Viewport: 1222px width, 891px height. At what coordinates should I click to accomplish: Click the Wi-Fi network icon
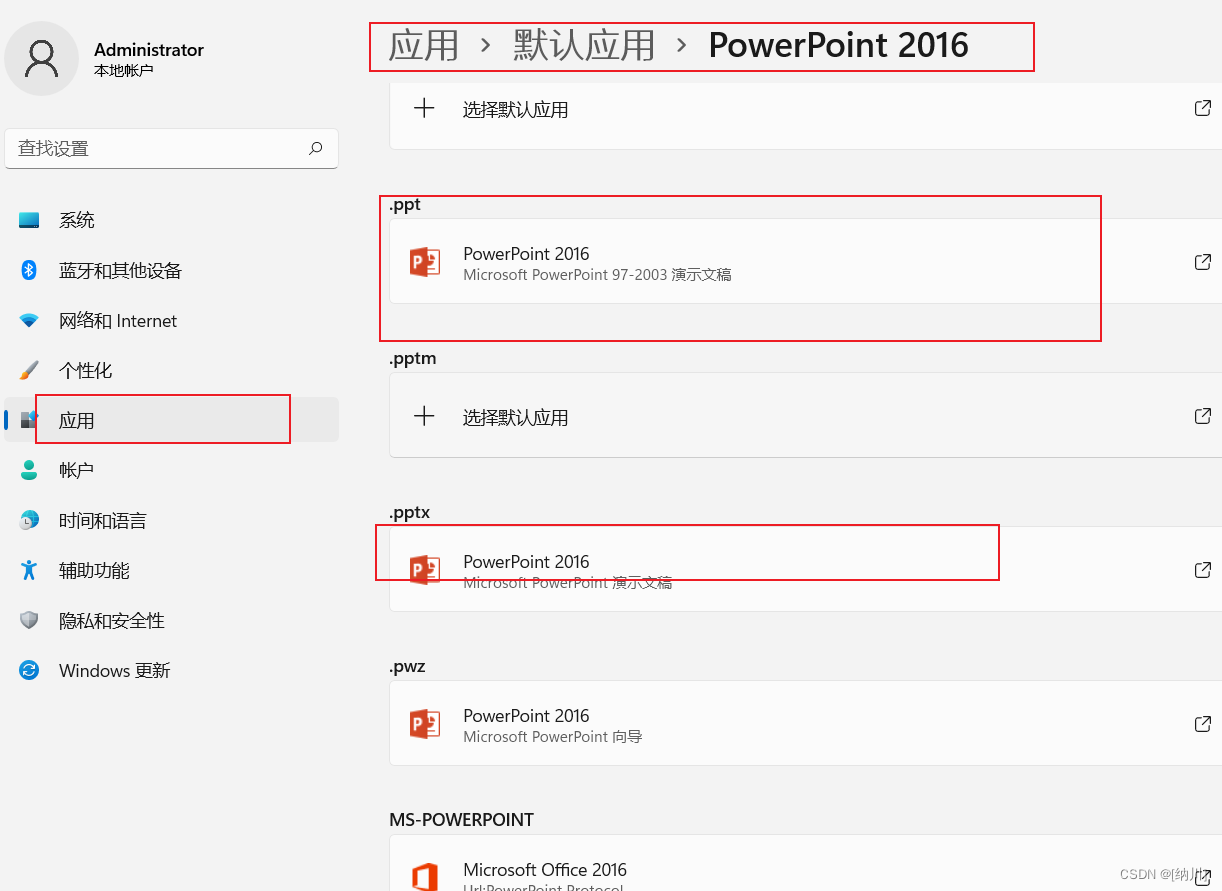click(29, 320)
